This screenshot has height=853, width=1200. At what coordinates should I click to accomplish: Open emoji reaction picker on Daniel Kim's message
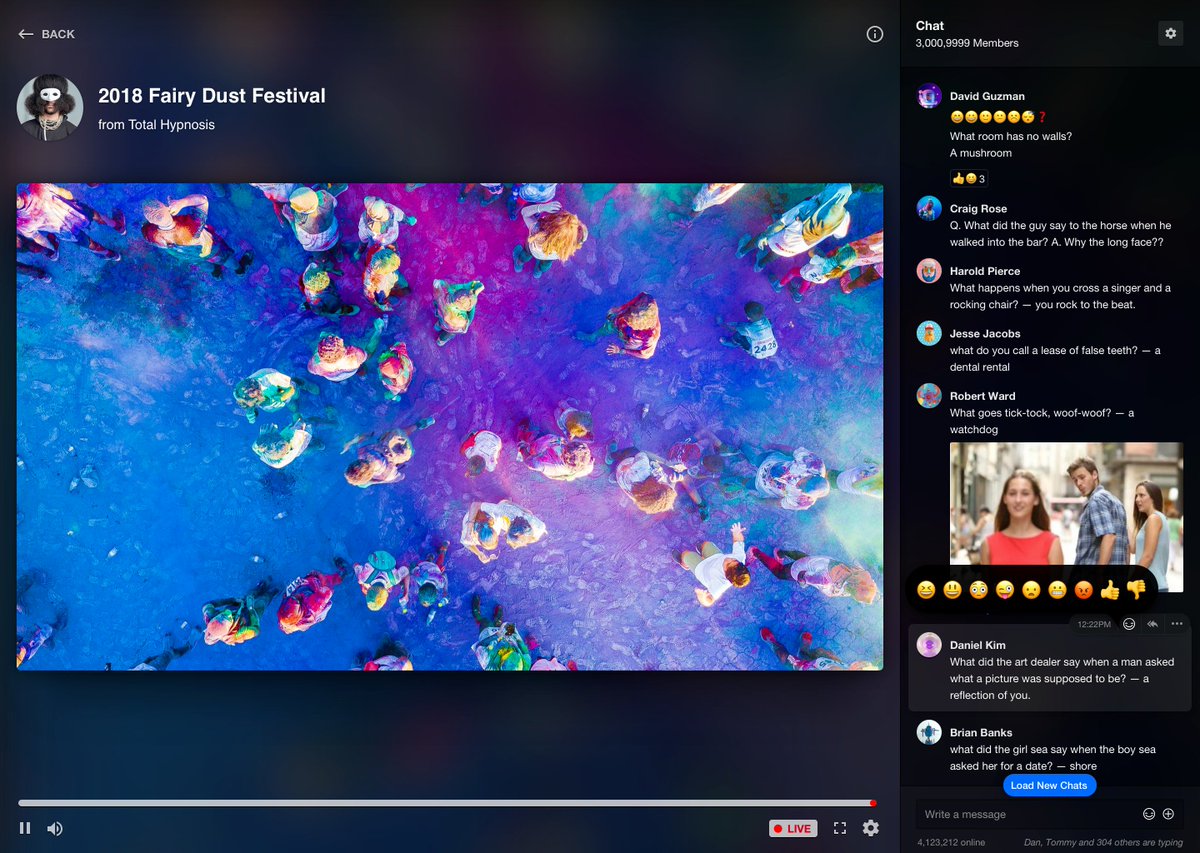(1129, 624)
